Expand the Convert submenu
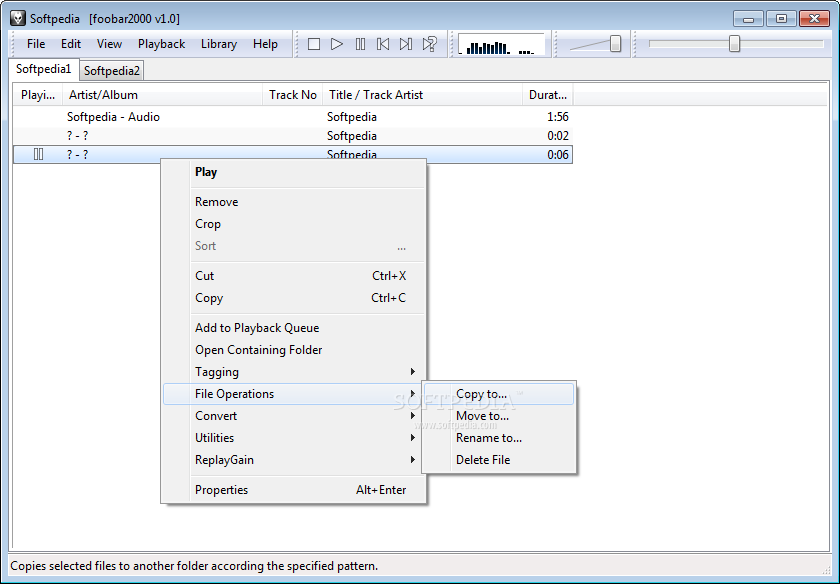Viewport: 840px width, 584px height. 294,416
